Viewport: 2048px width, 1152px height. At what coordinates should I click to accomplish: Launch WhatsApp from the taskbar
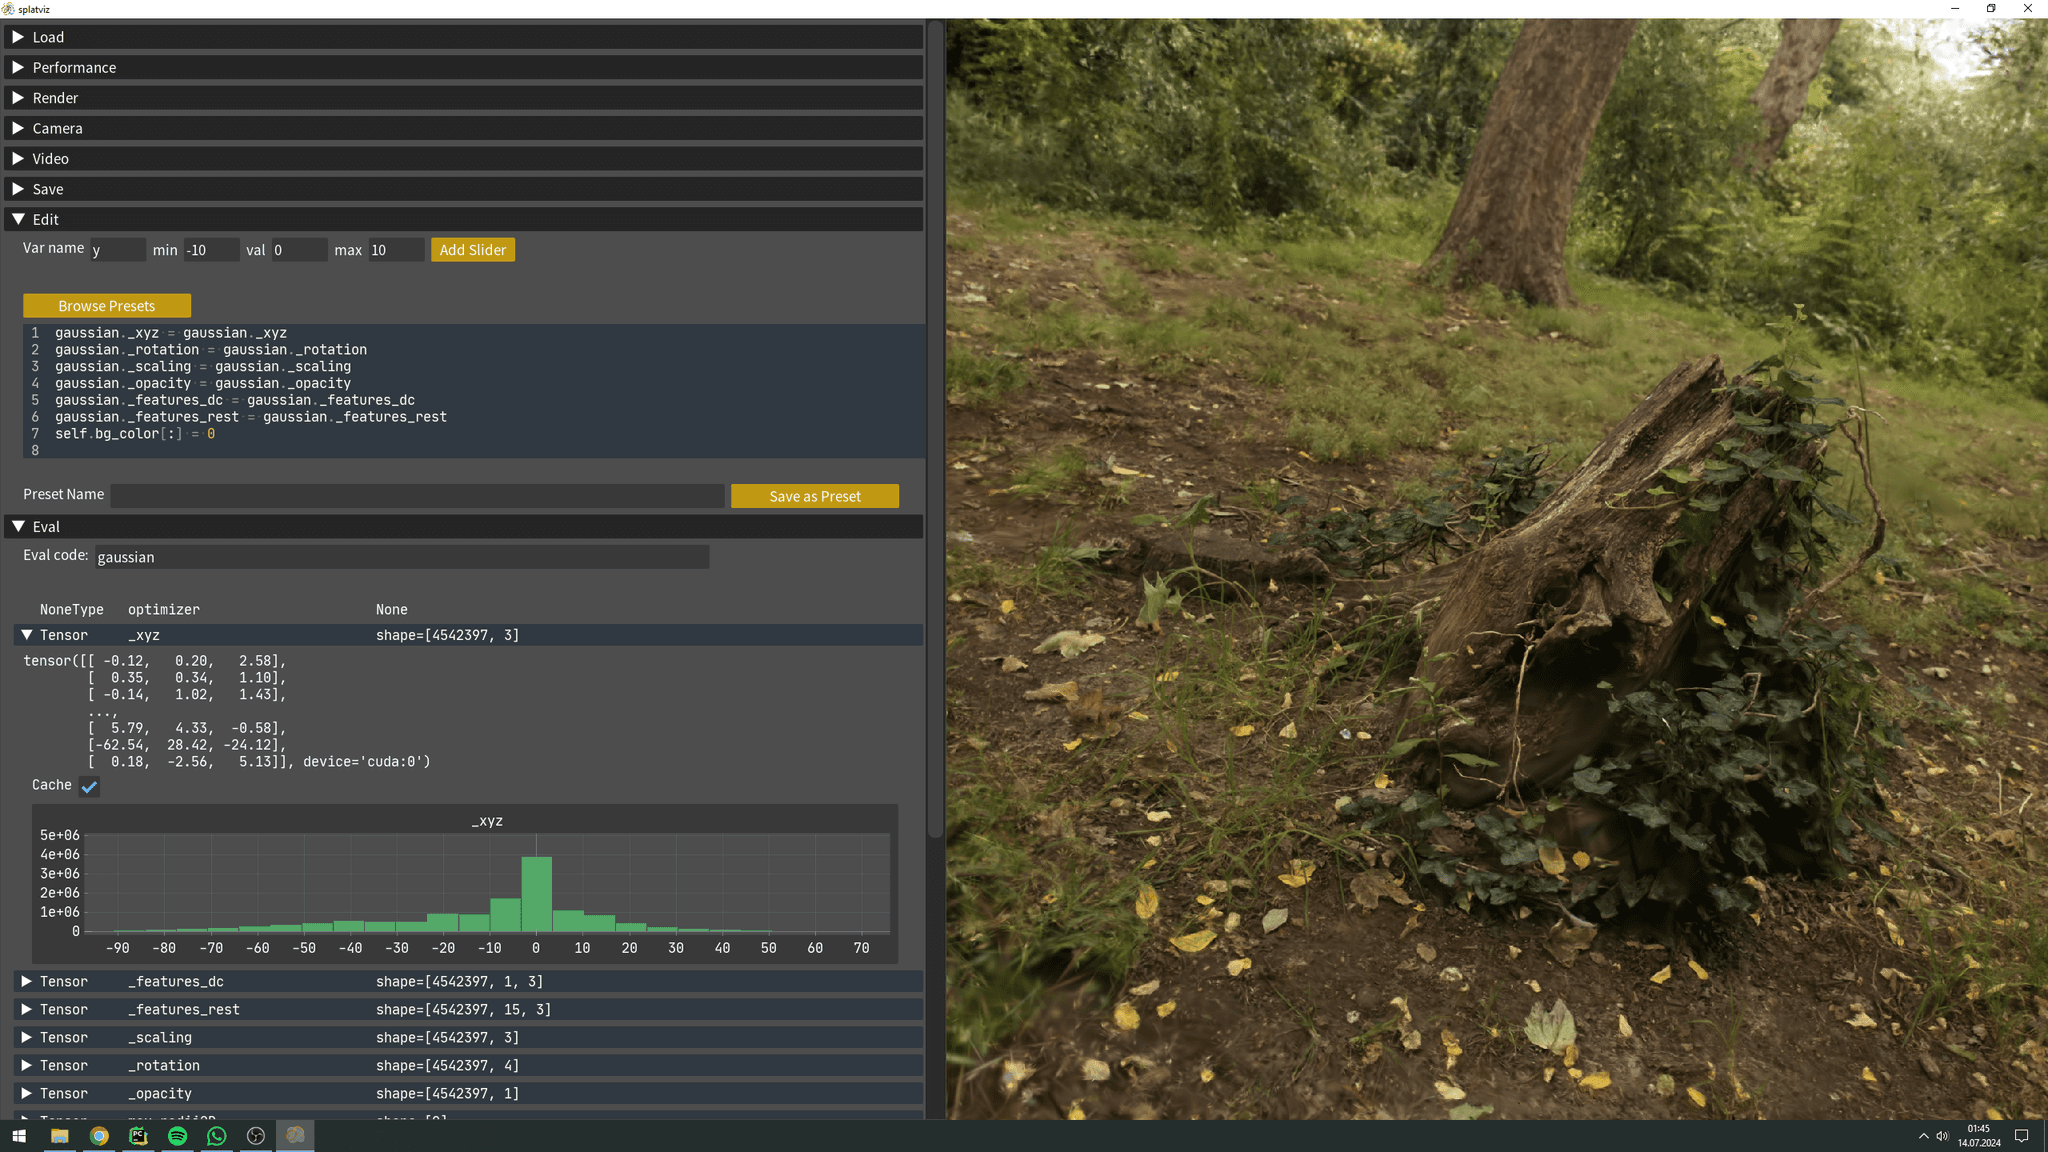(x=217, y=1136)
